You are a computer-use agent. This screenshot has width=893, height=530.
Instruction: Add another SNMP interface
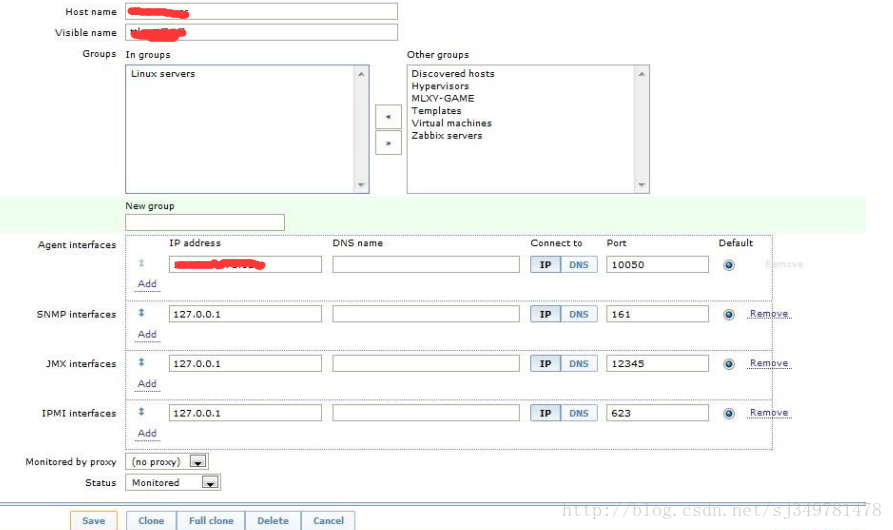(147, 334)
